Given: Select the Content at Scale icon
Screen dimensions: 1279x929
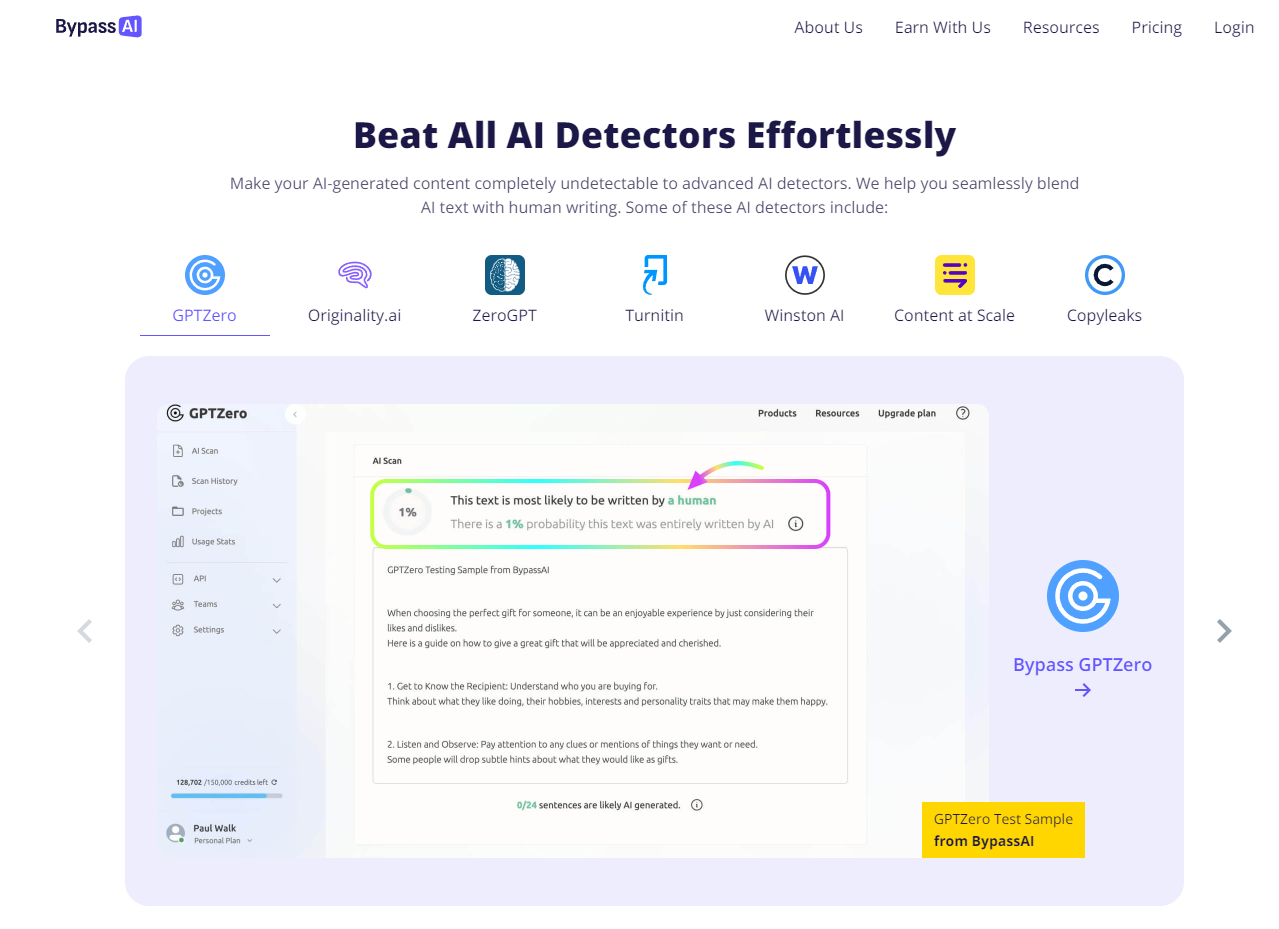Looking at the screenshot, I should [x=955, y=275].
